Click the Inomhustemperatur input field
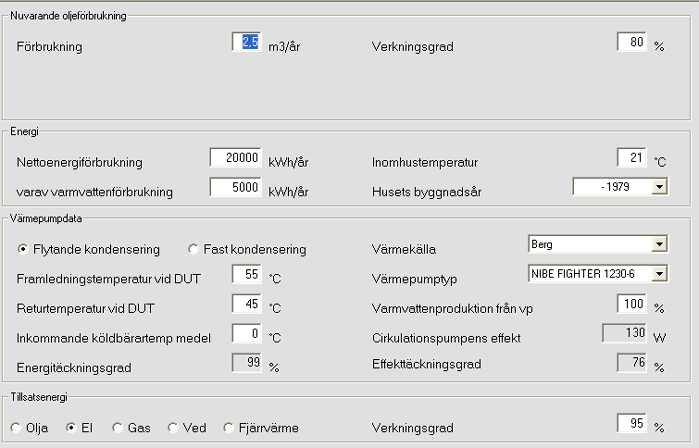This screenshot has width=699, height=448. (x=632, y=158)
